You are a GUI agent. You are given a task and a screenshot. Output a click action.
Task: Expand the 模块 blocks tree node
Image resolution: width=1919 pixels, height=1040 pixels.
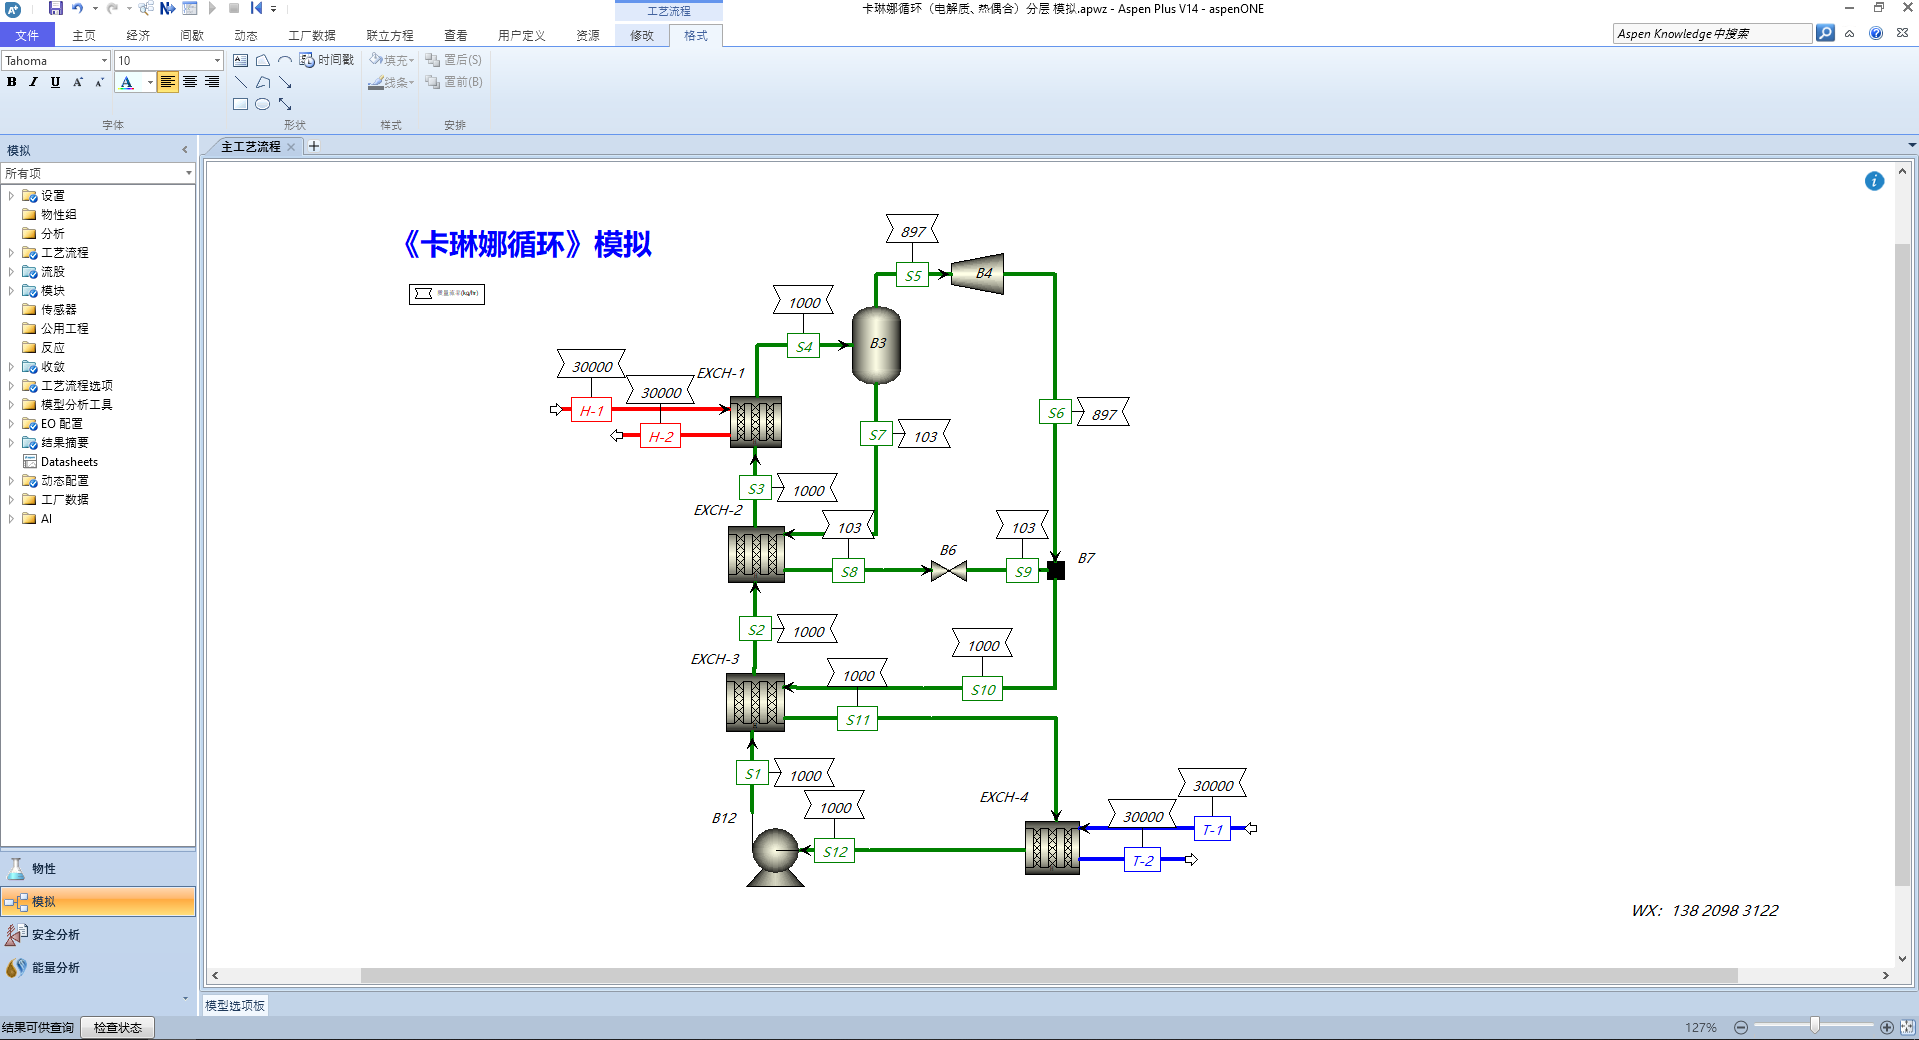click(x=11, y=291)
